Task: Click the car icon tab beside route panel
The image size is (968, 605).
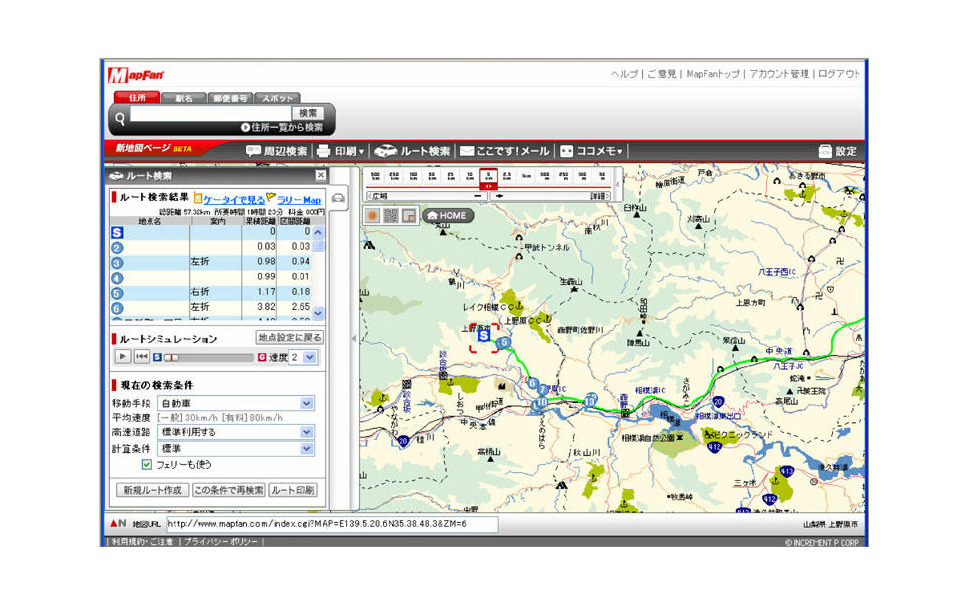Action: [338, 198]
